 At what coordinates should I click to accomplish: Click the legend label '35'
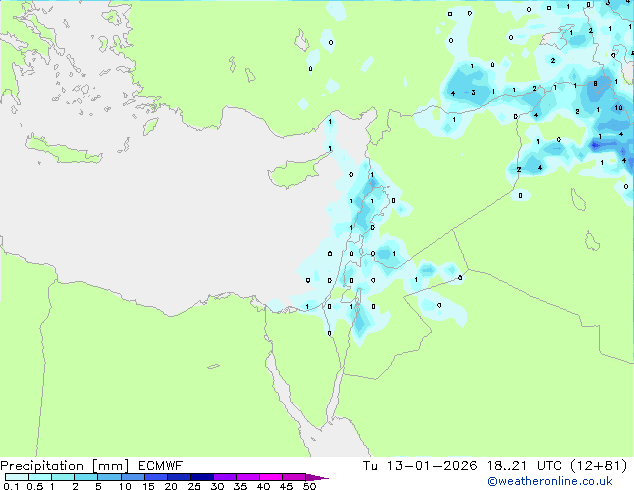pos(240,486)
